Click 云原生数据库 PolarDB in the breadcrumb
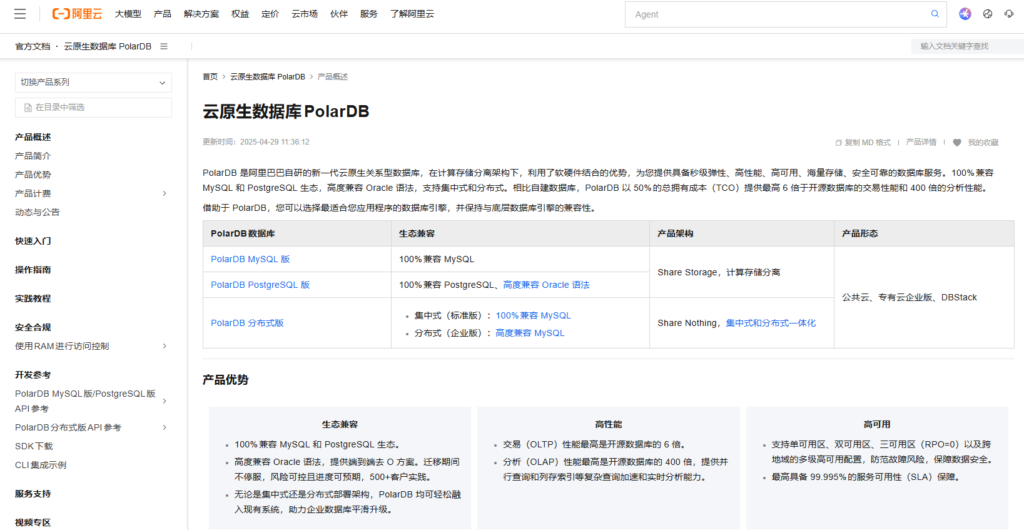 (x=267, y=76)
